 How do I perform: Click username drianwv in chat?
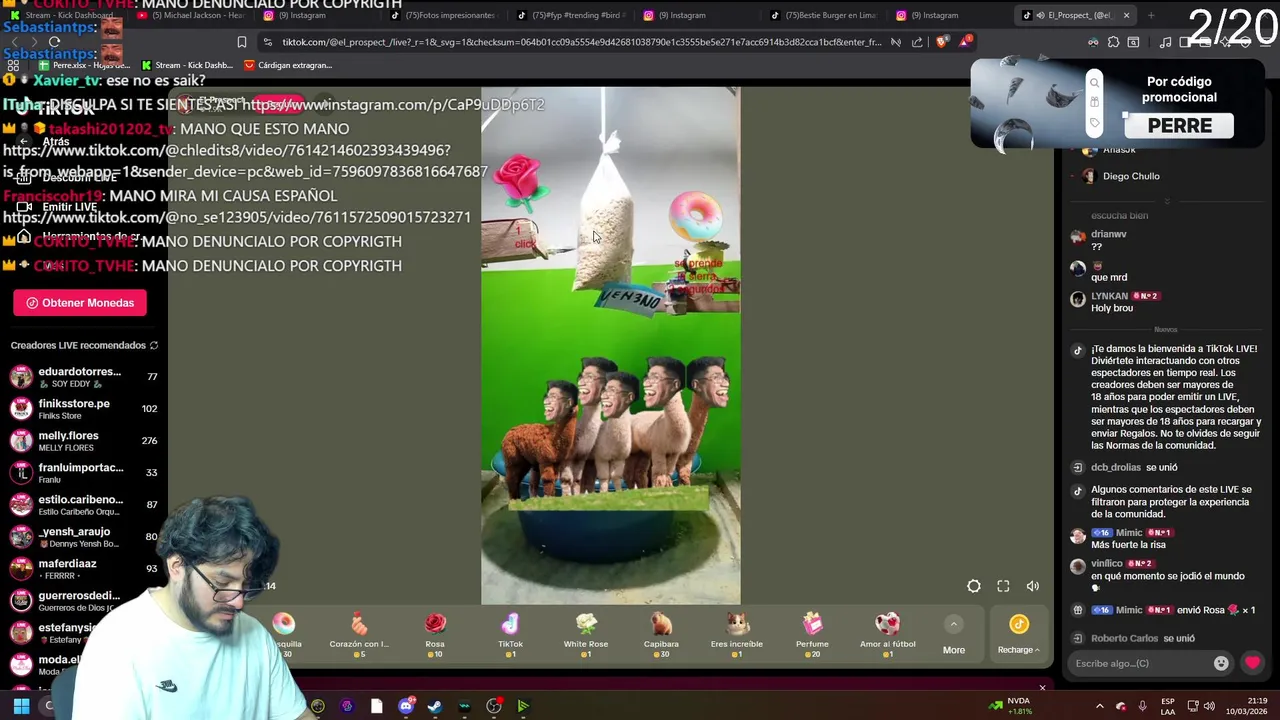1108,234
